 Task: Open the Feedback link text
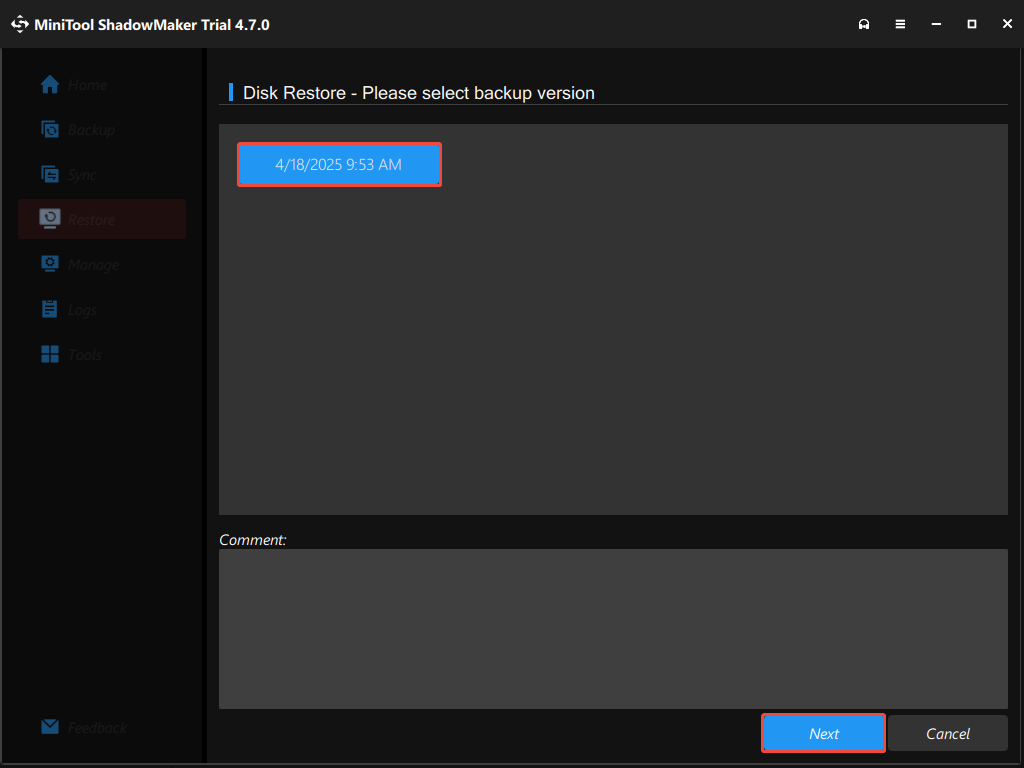pyautogui.click(x=97, y=728)
